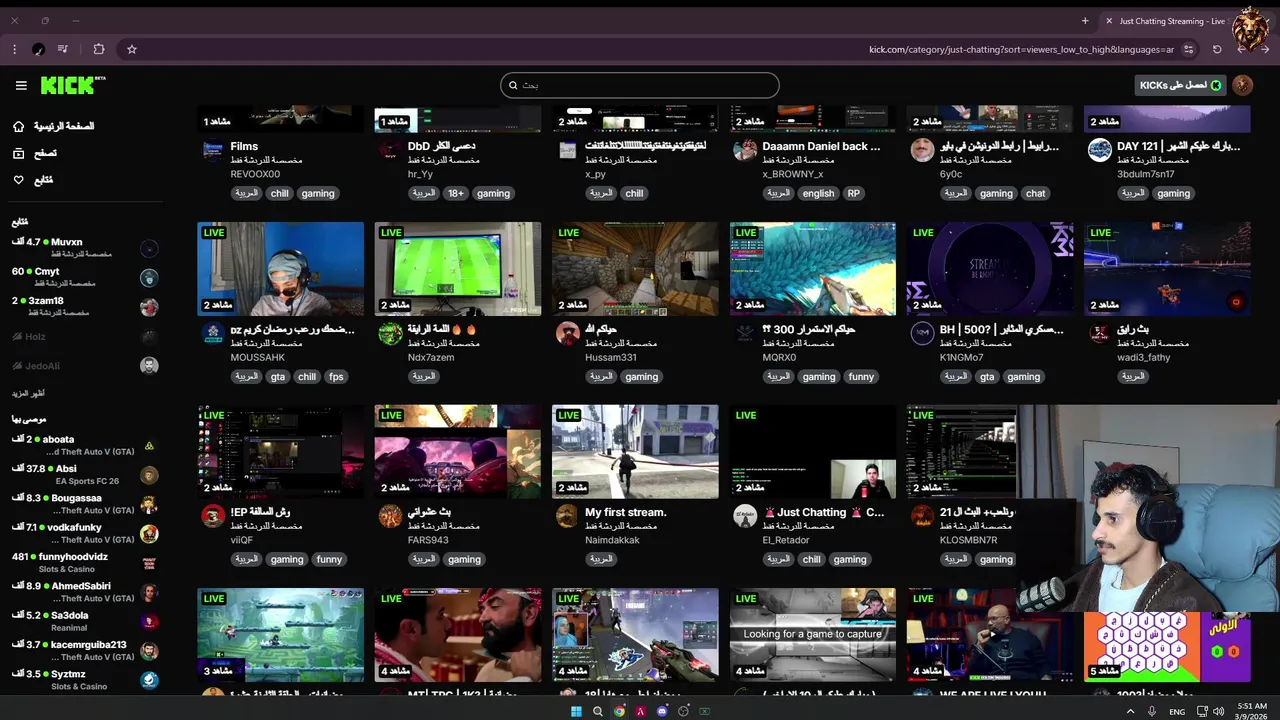1280x720 pixels.
Task: Open MOUSSAHK live stream thumbnail
Action: [x=281, y=268]
